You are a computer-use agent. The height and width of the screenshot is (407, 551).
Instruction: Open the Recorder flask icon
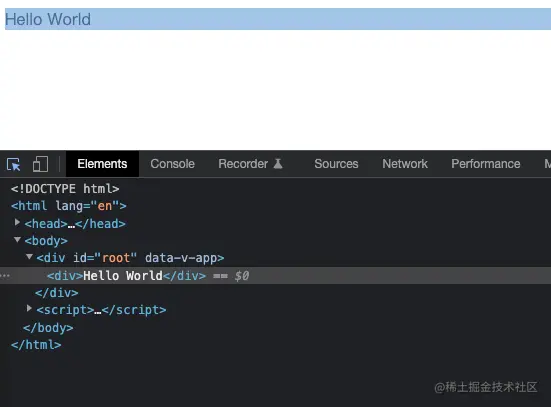(278, 164)
